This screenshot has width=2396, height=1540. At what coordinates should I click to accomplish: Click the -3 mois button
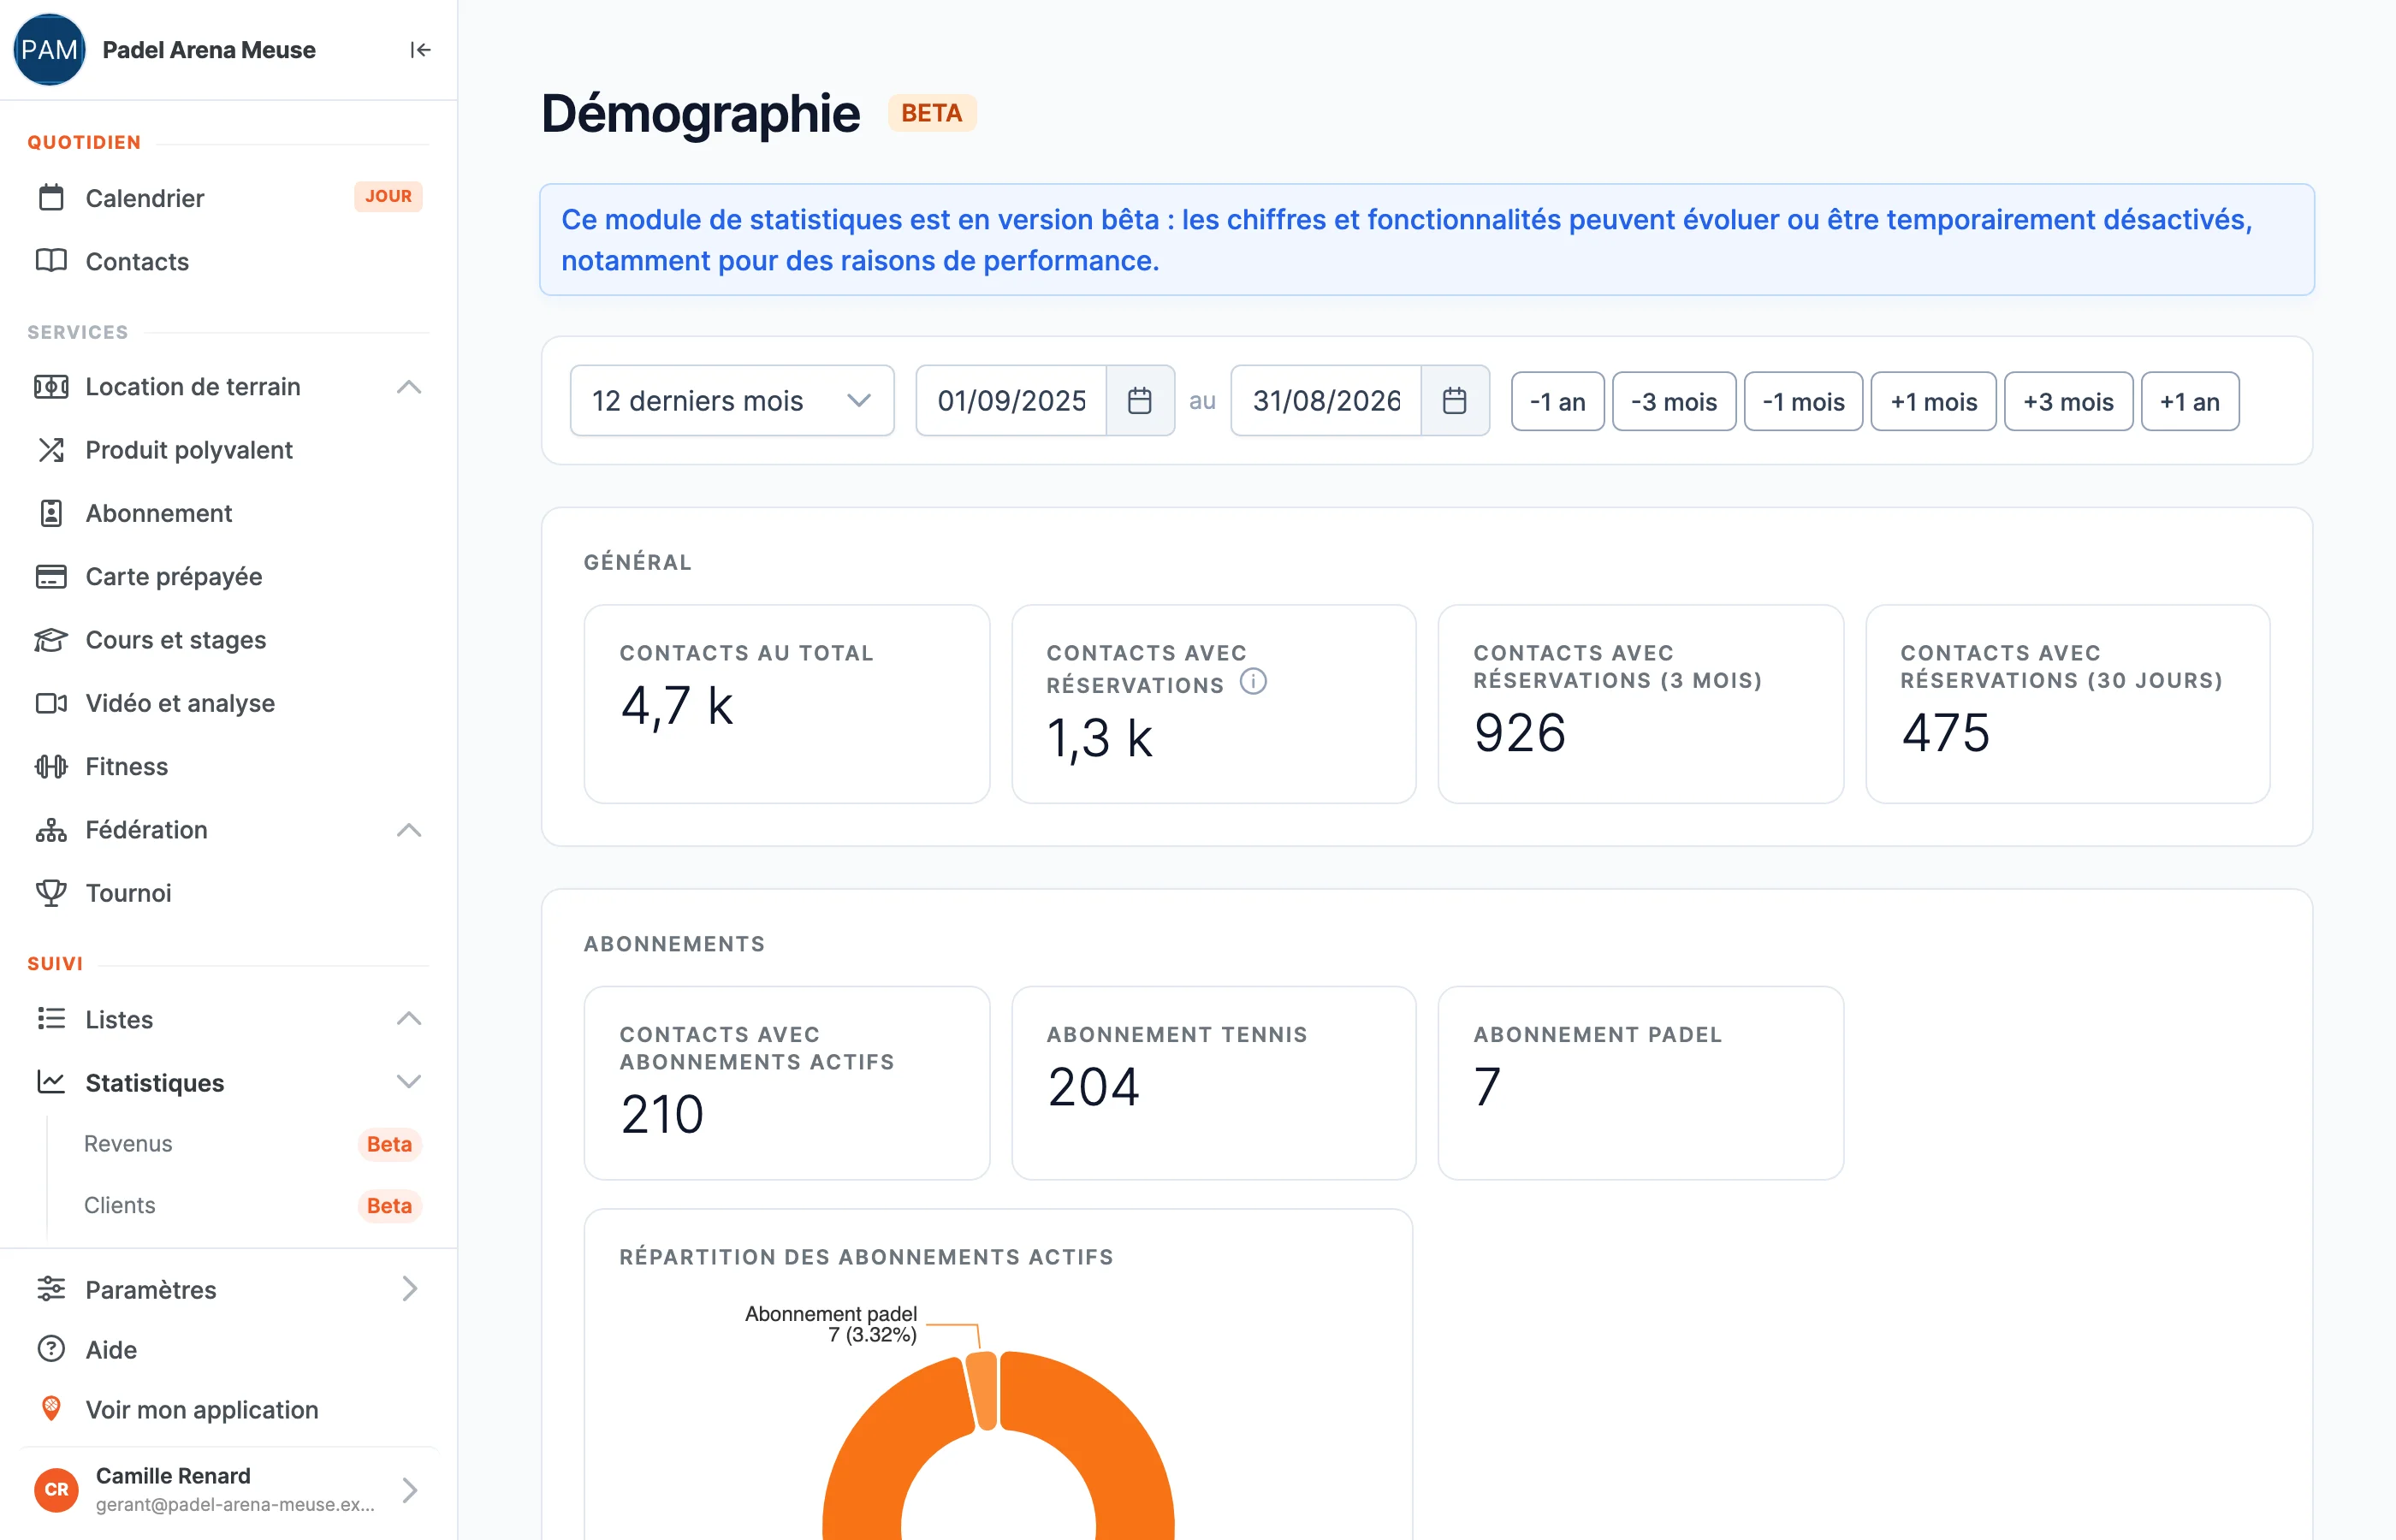pyautogui.click(x=1674, y=402)
